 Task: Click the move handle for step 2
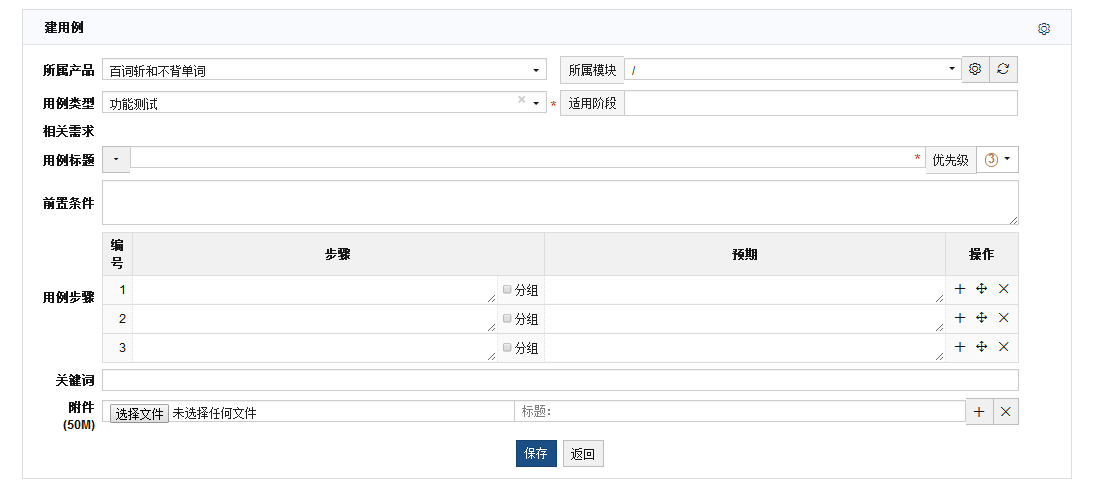click(x=981, y=318)
